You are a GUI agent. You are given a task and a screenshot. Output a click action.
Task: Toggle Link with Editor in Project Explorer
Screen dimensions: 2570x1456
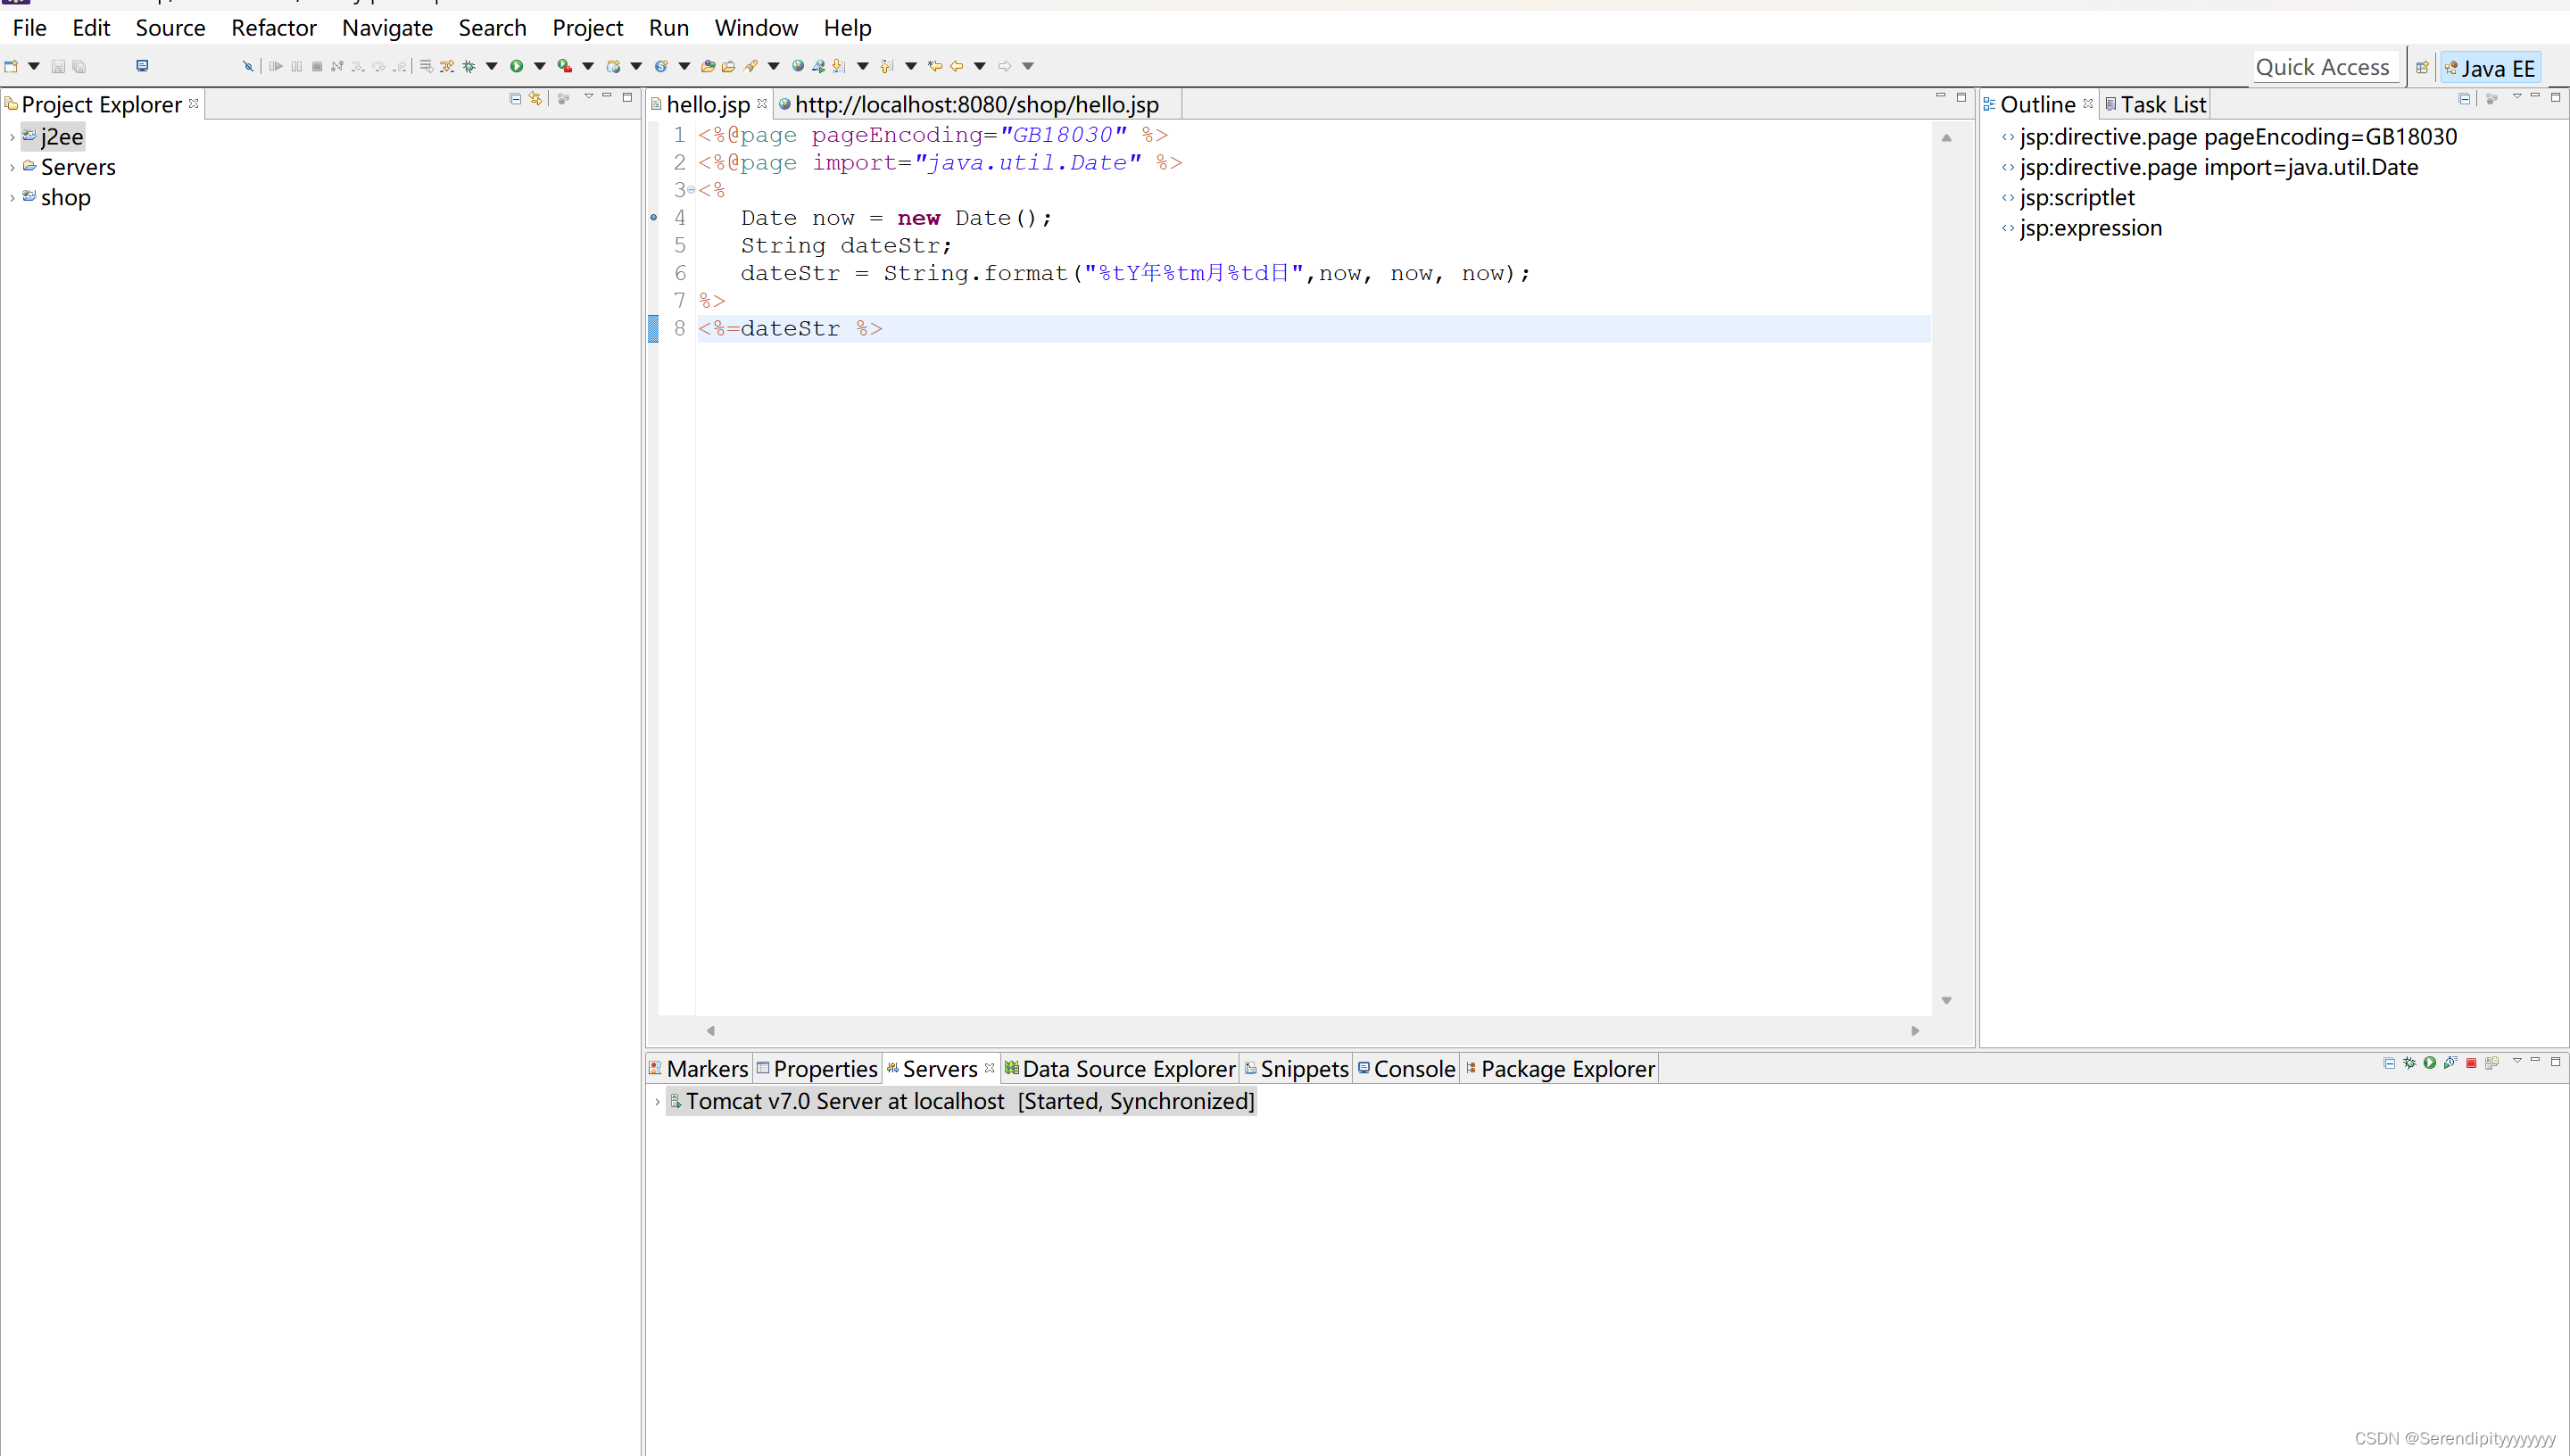(536, 98)
